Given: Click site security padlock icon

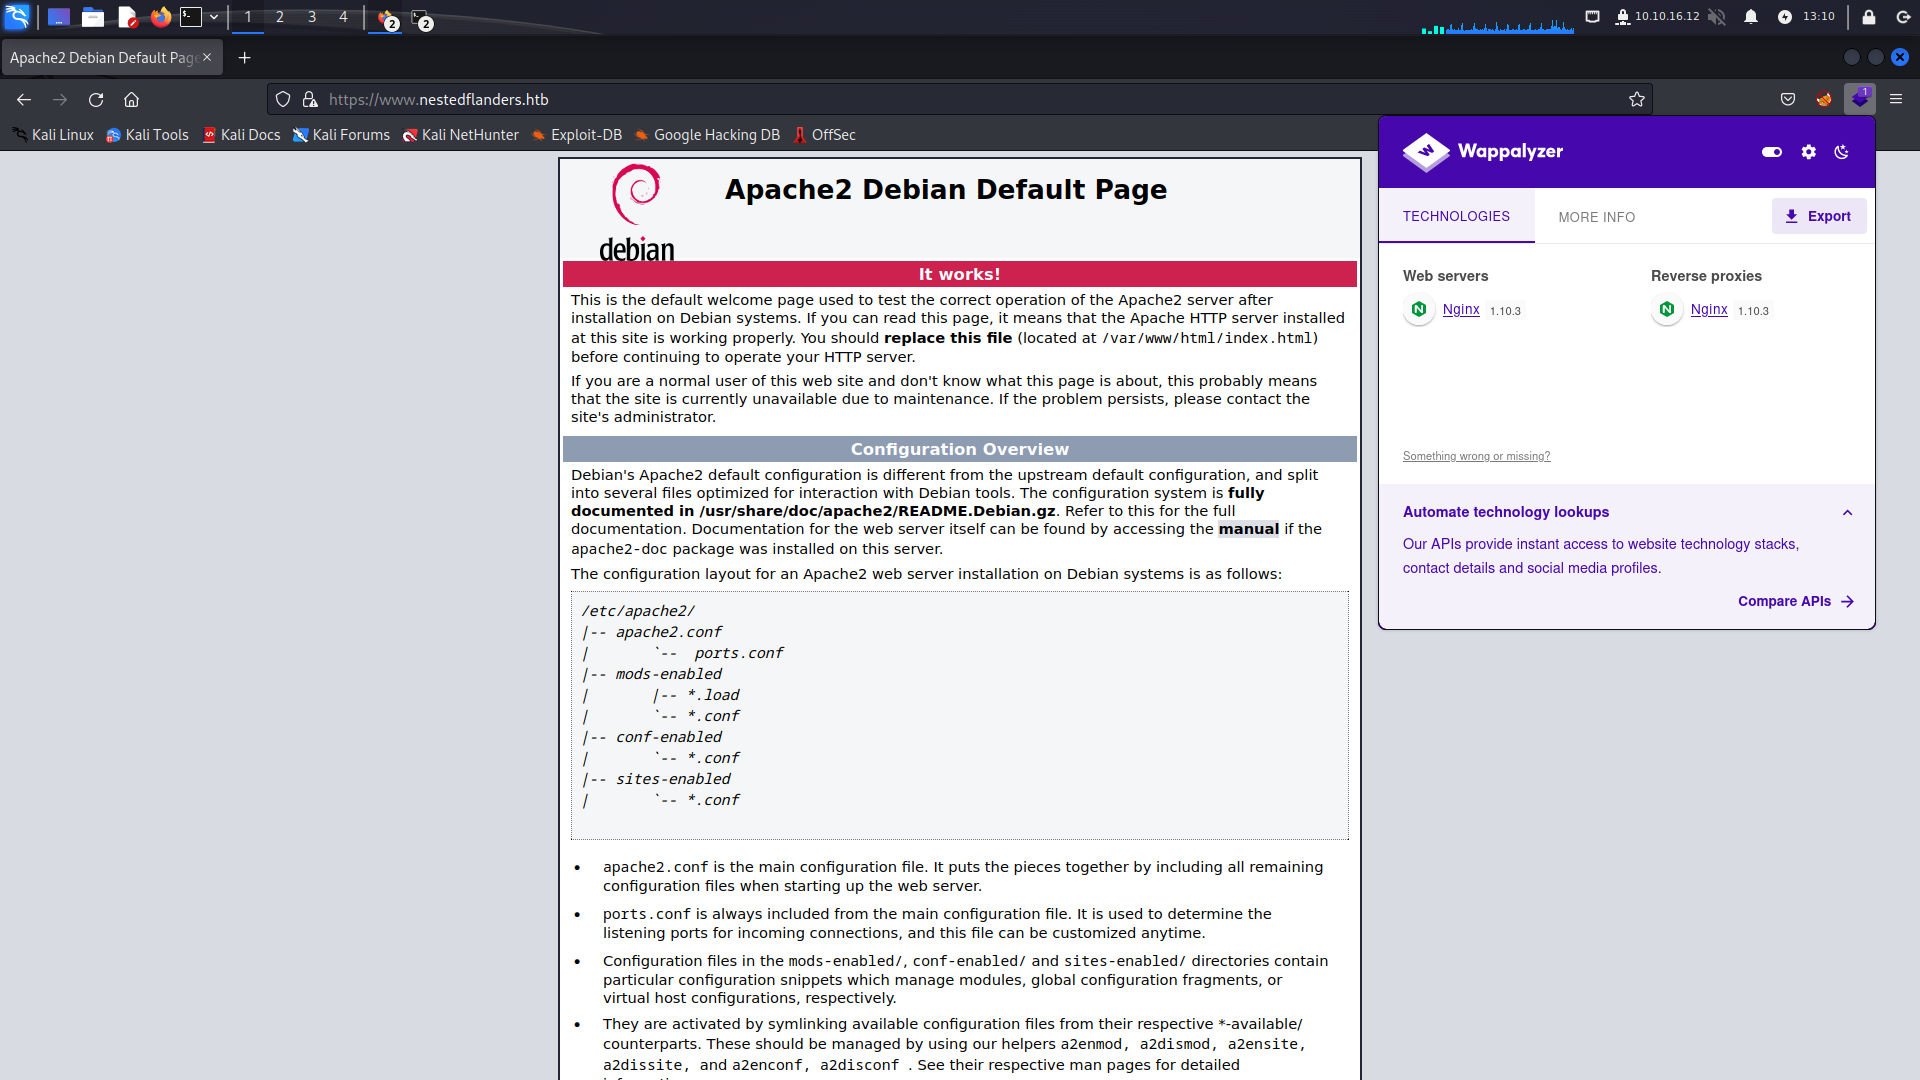Looking at the screenshot, I should click(310, 99).
